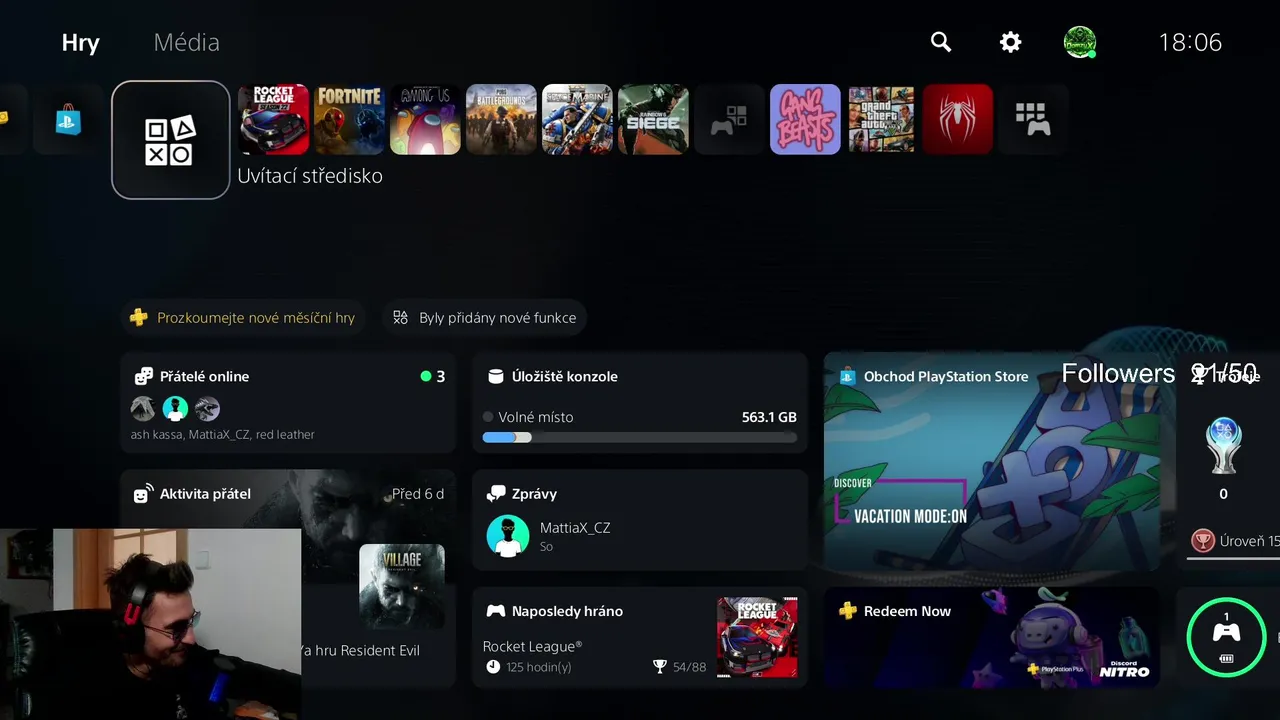Open the search magnifier icon
1280x720 pixels.
coord(941,42)
